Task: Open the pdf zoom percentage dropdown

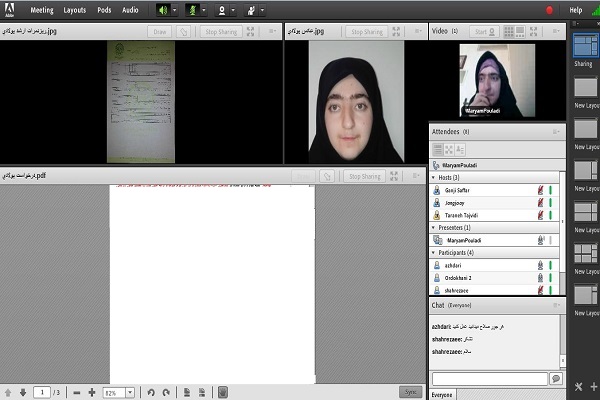Action: 130,393
